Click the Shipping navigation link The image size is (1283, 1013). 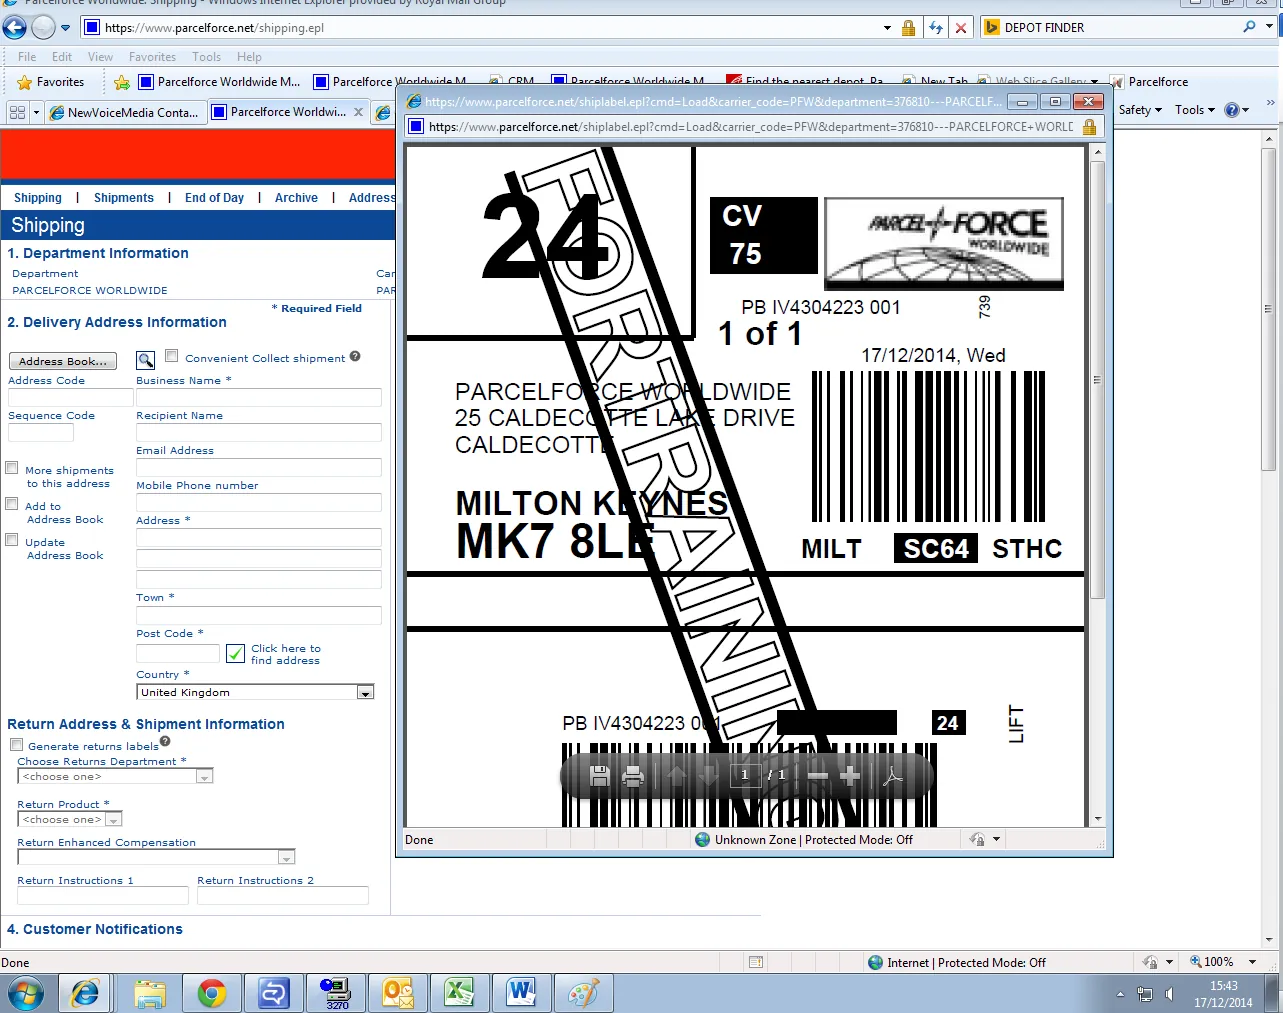(38, 198)
